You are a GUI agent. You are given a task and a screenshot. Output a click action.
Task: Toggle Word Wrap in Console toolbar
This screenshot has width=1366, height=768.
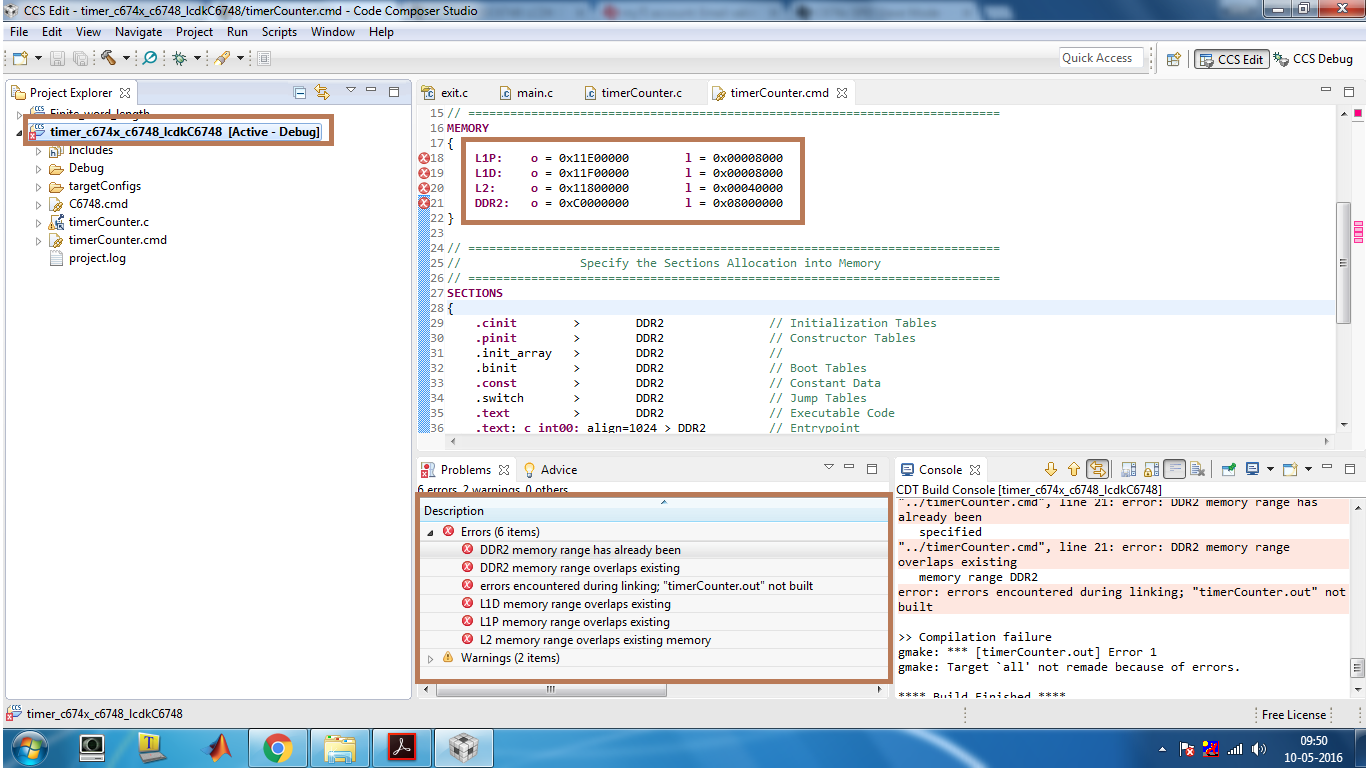point(1175,469)
